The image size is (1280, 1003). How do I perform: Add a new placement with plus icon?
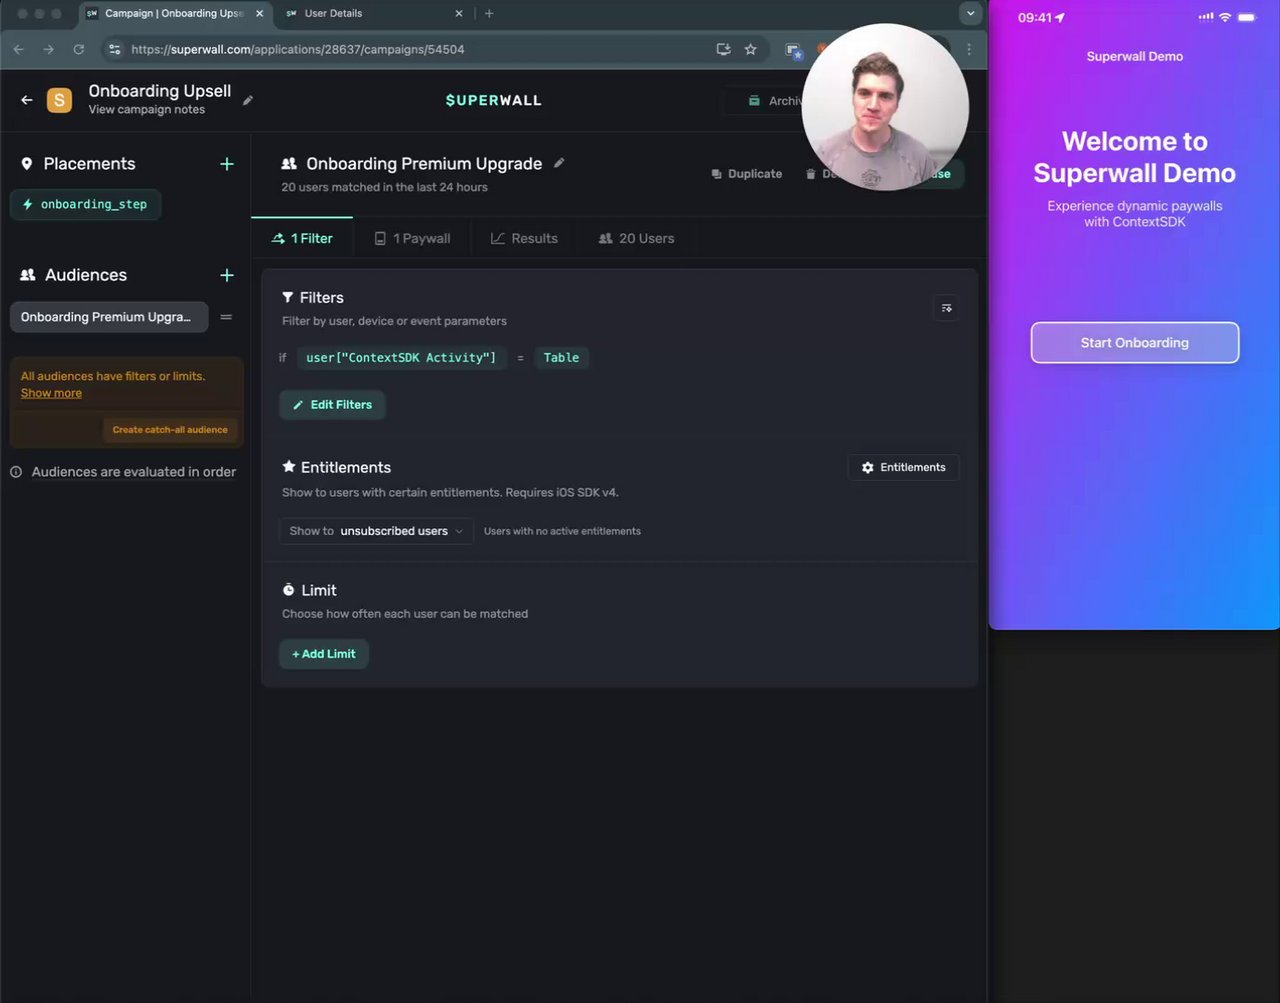click(227, 164)
